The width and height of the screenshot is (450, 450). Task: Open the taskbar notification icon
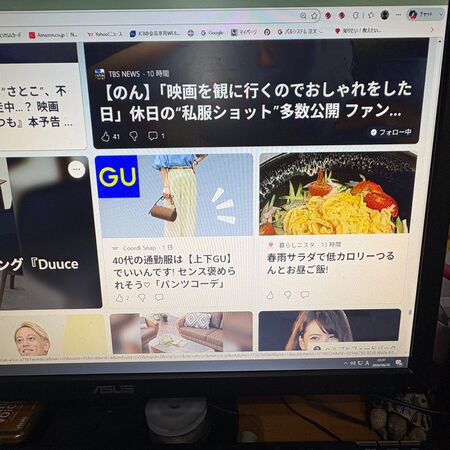click(399, 363)
